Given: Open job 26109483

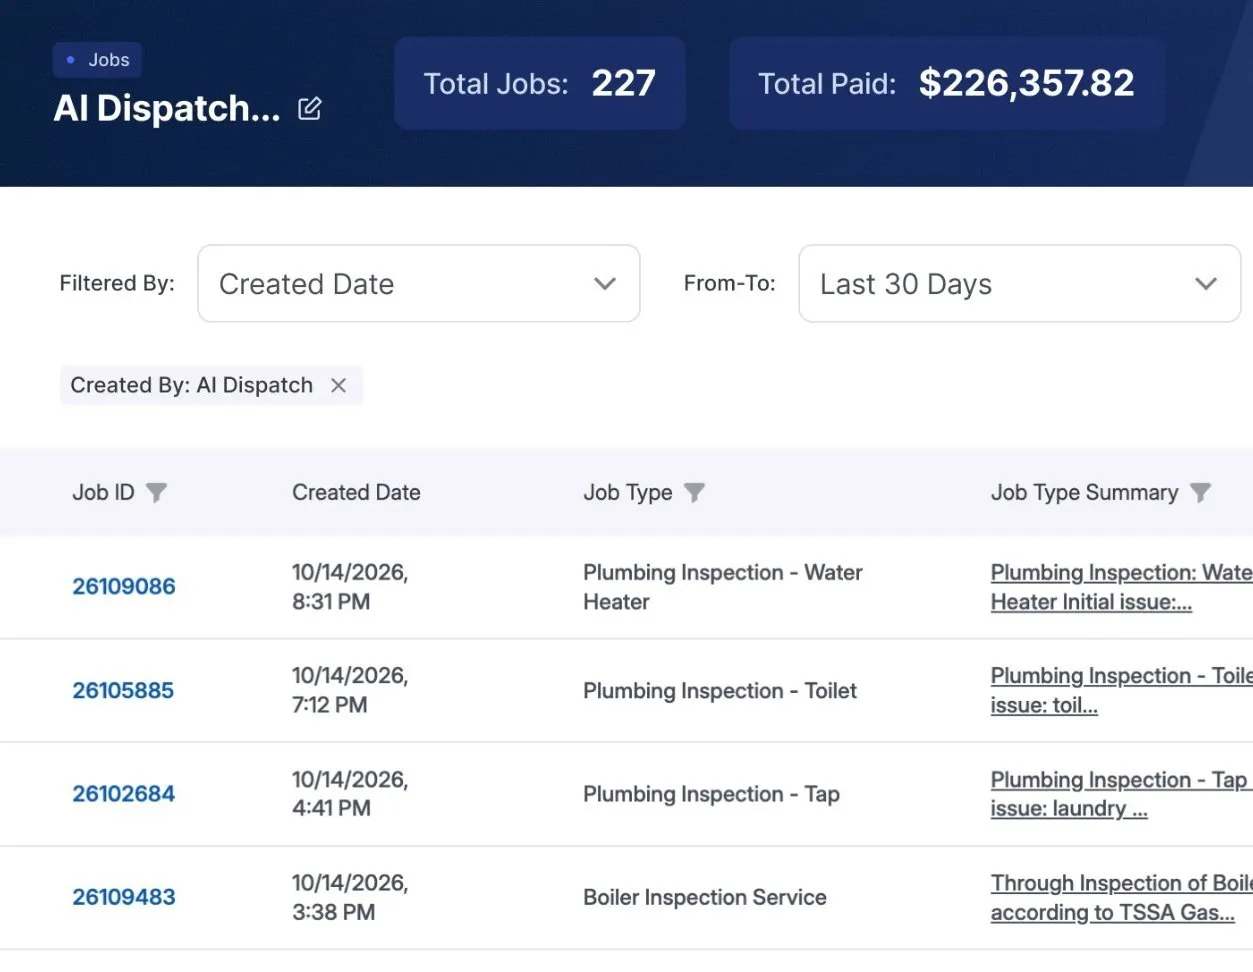Looking at the screenshot, I should click(124, 897).
